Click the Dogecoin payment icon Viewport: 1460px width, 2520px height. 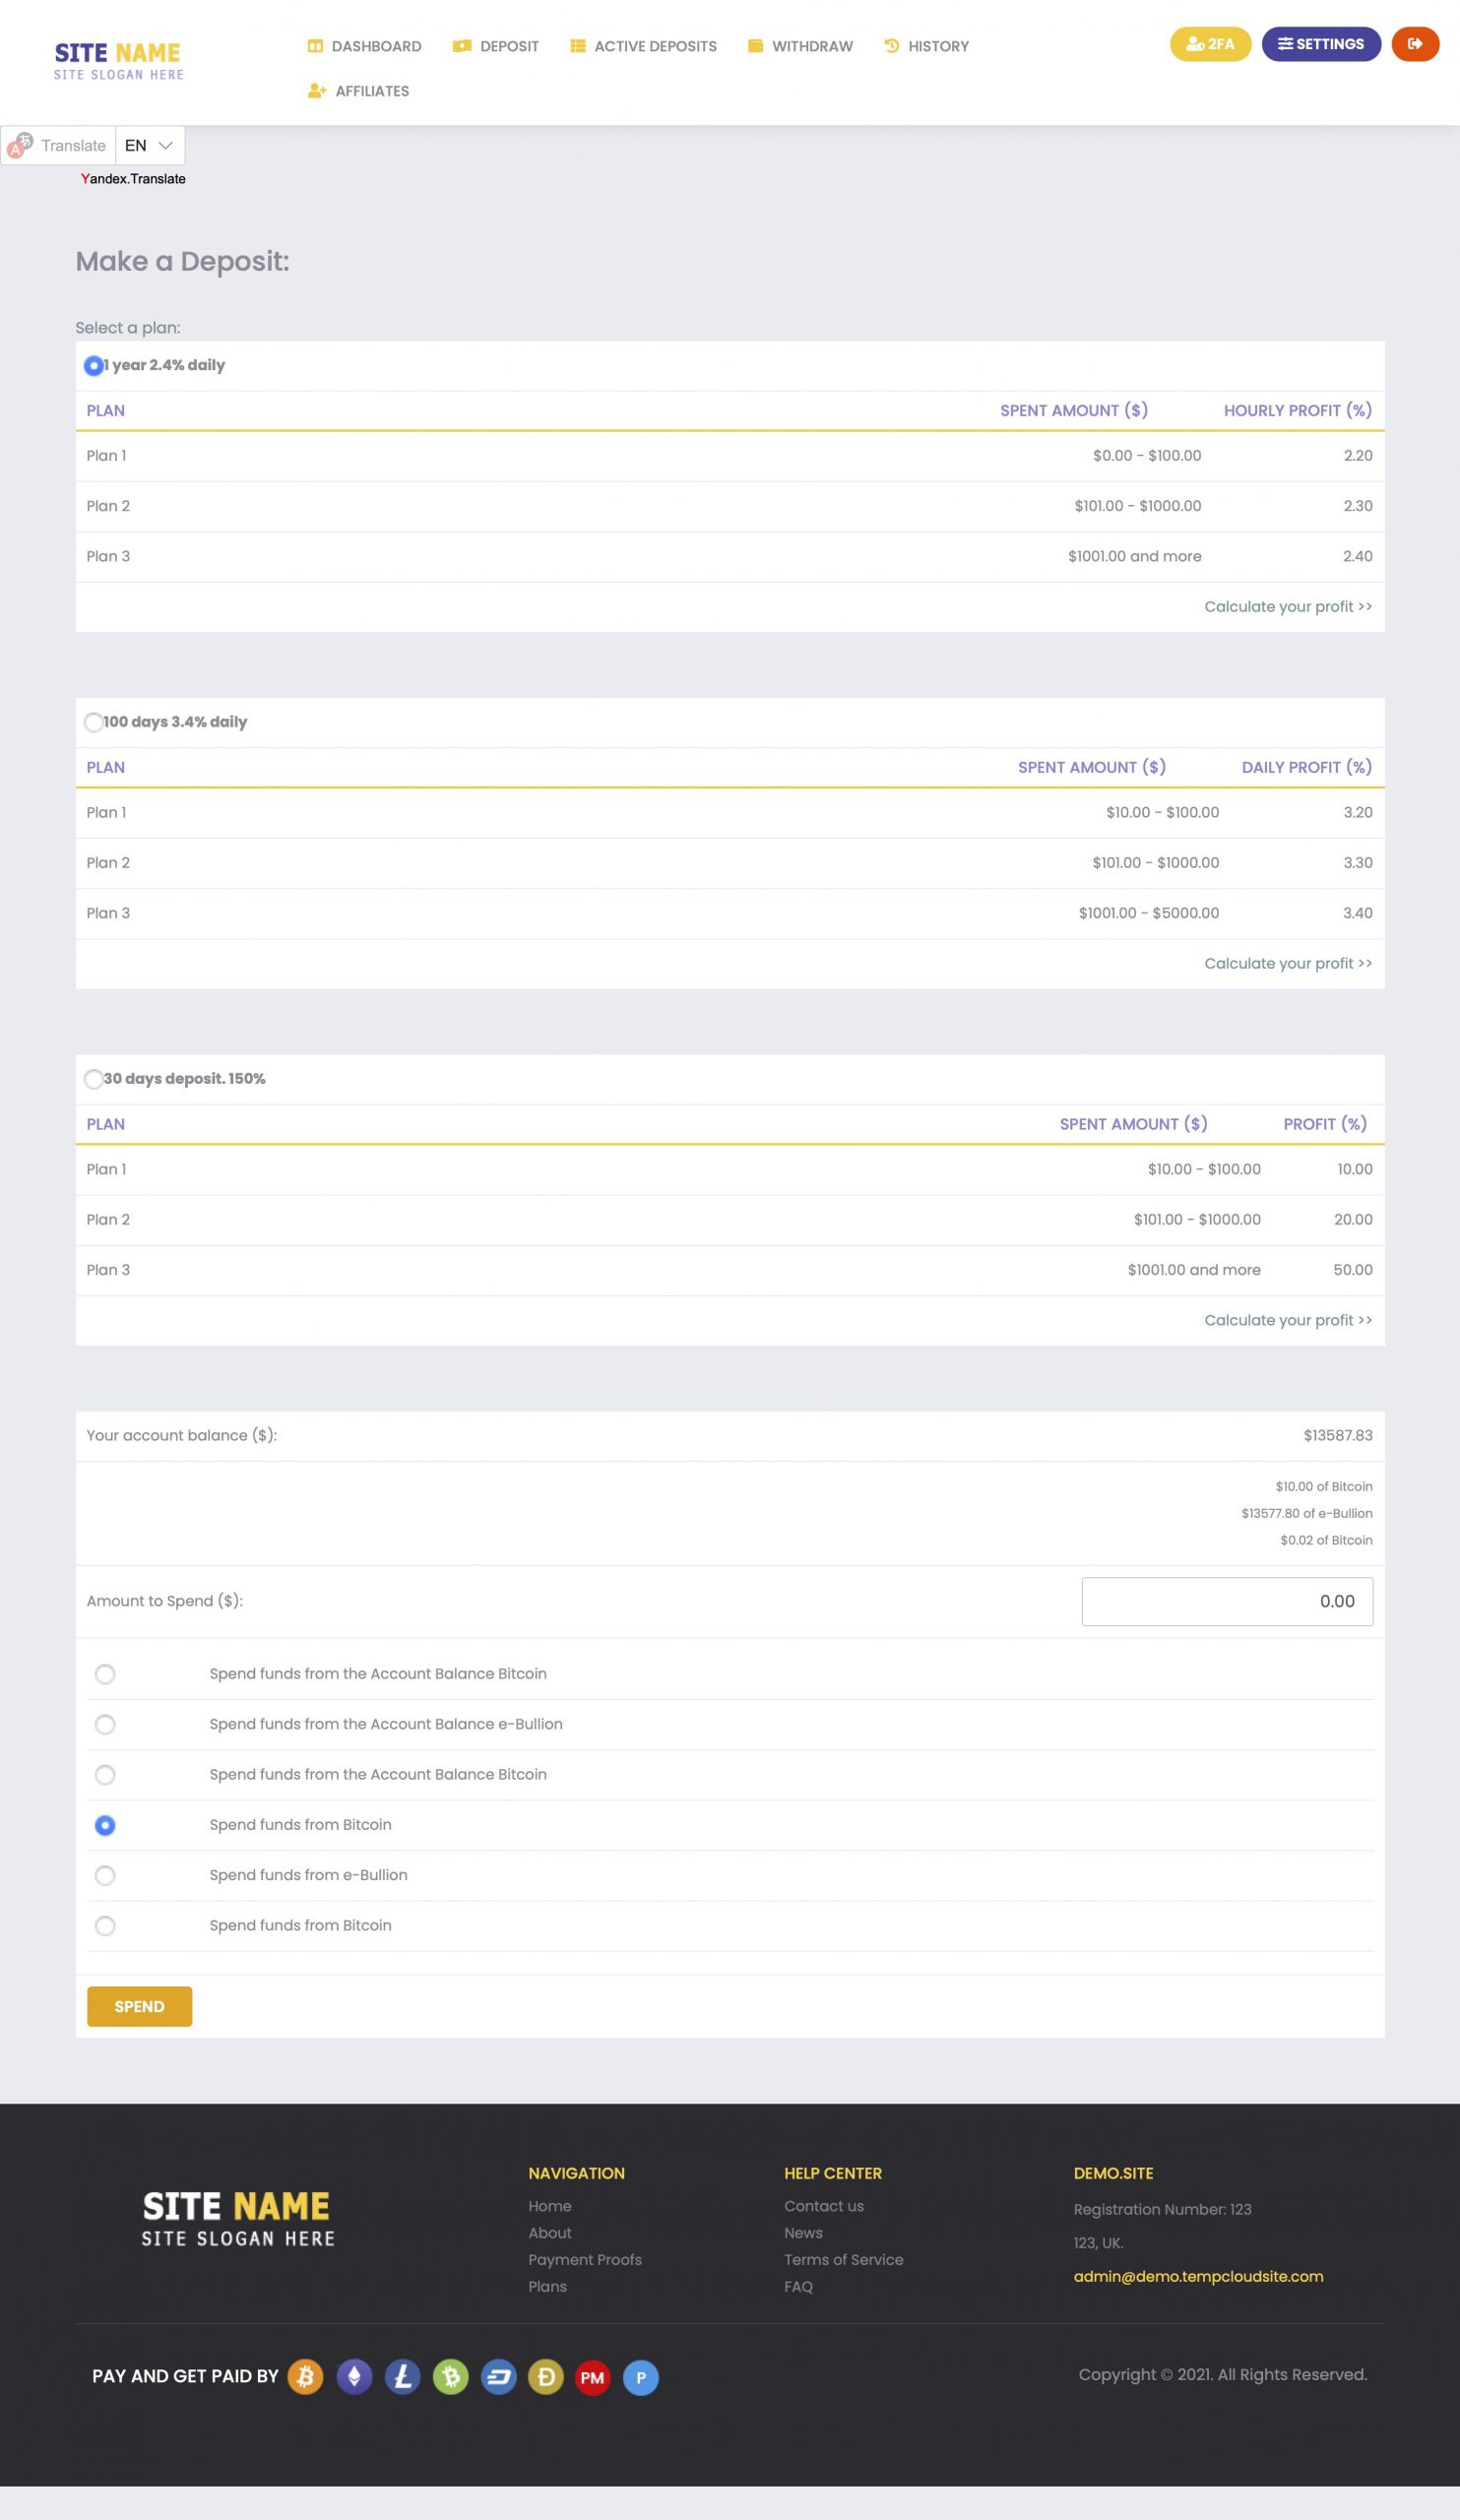click(546, 2376)
